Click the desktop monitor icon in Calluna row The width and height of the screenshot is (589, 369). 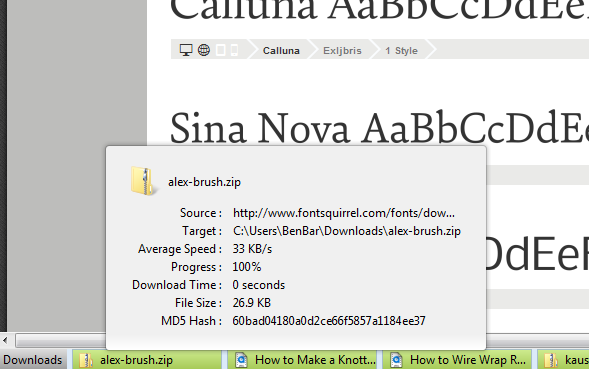click(x=186, y=50)
